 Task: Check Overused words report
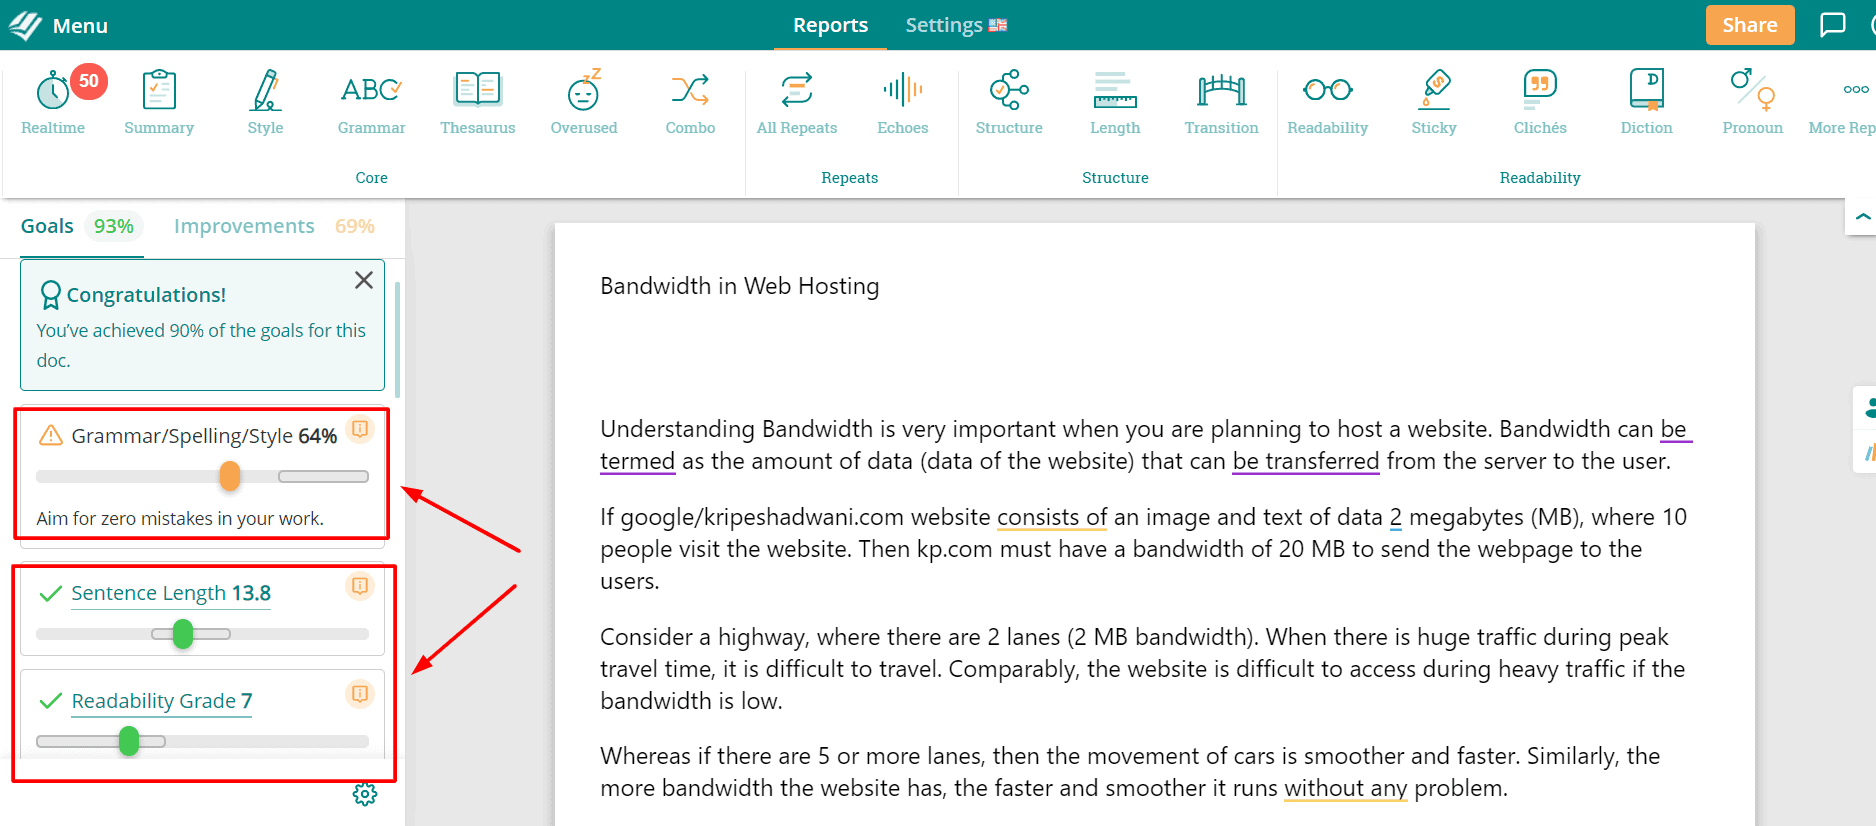pos(584,101)
